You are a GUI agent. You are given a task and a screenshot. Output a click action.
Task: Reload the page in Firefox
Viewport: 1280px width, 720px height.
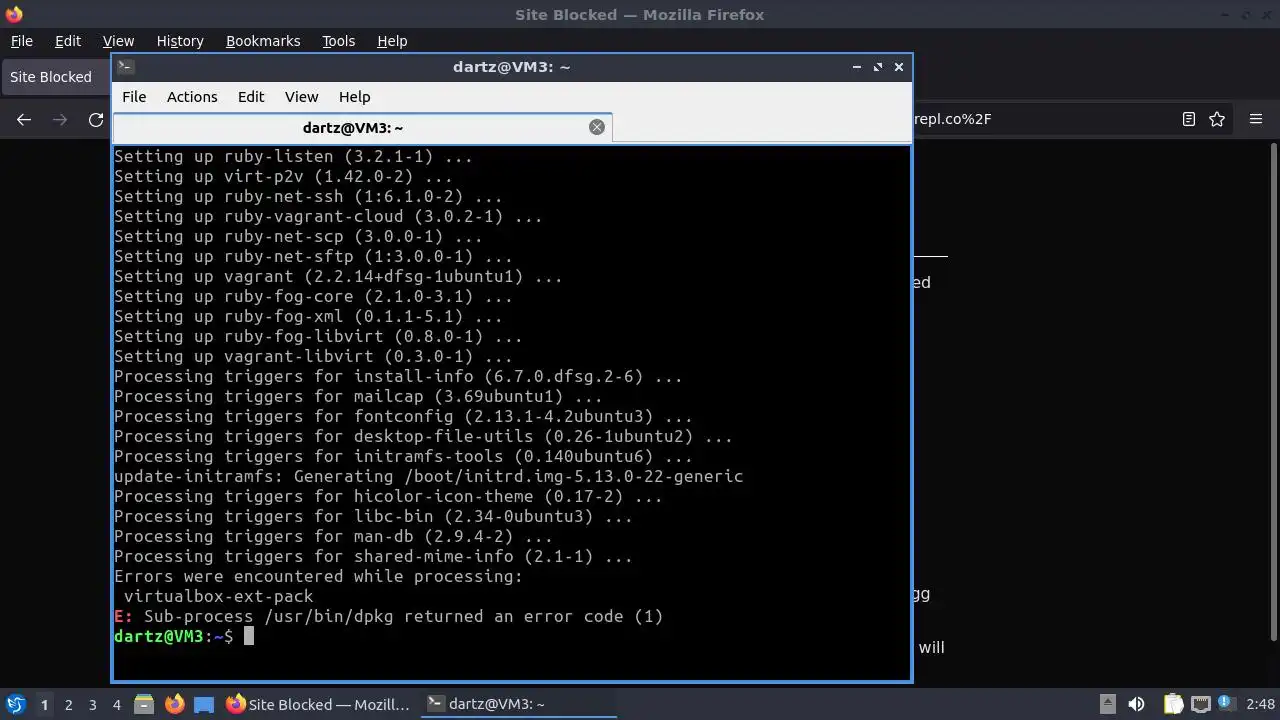point(96,119)
